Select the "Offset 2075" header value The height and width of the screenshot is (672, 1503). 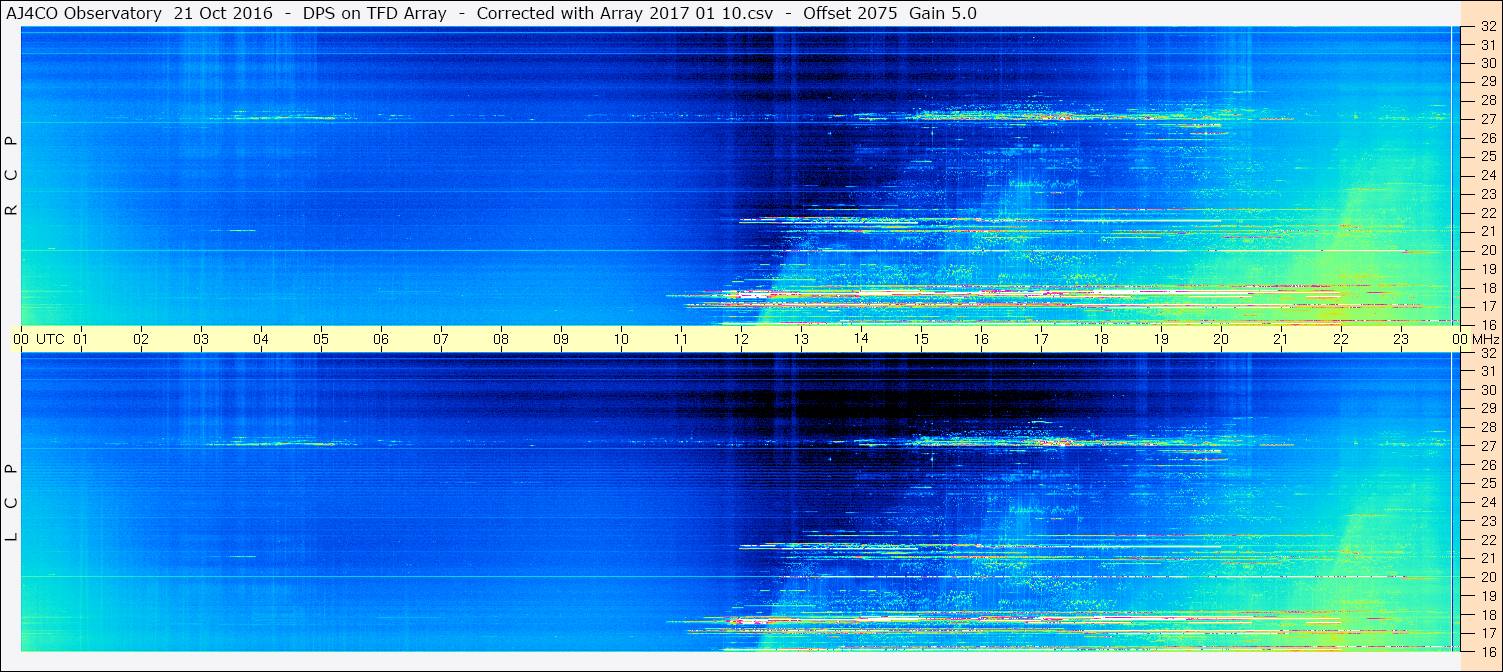point(850,13)
